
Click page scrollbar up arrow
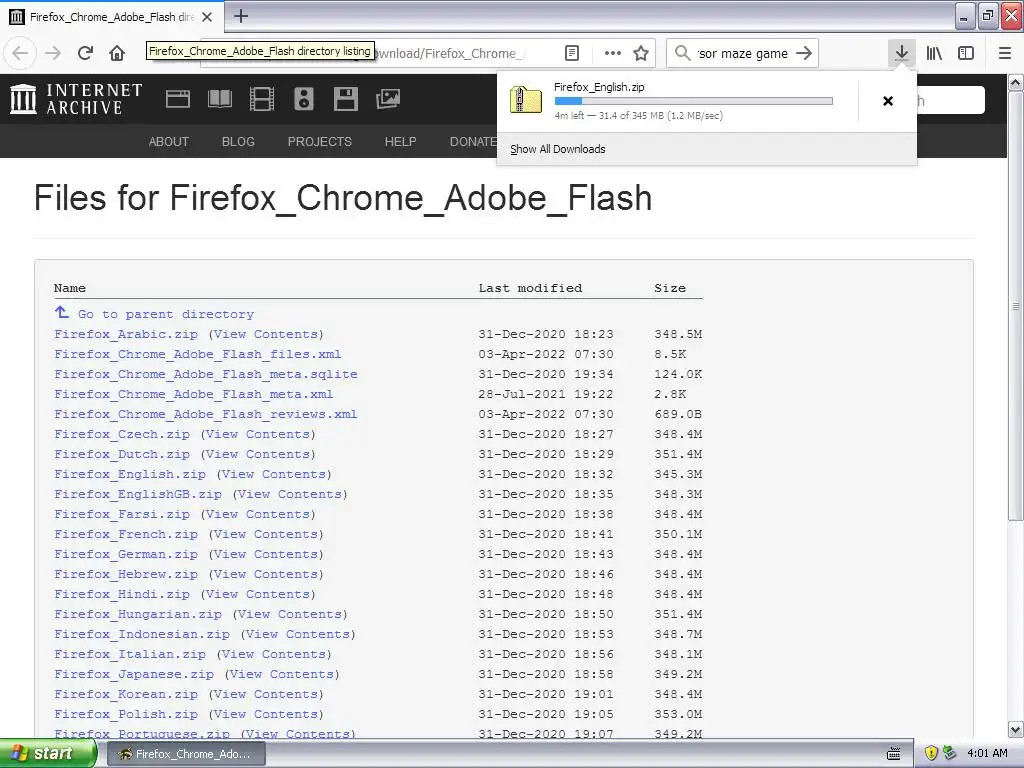click(x=1016, y=82)
